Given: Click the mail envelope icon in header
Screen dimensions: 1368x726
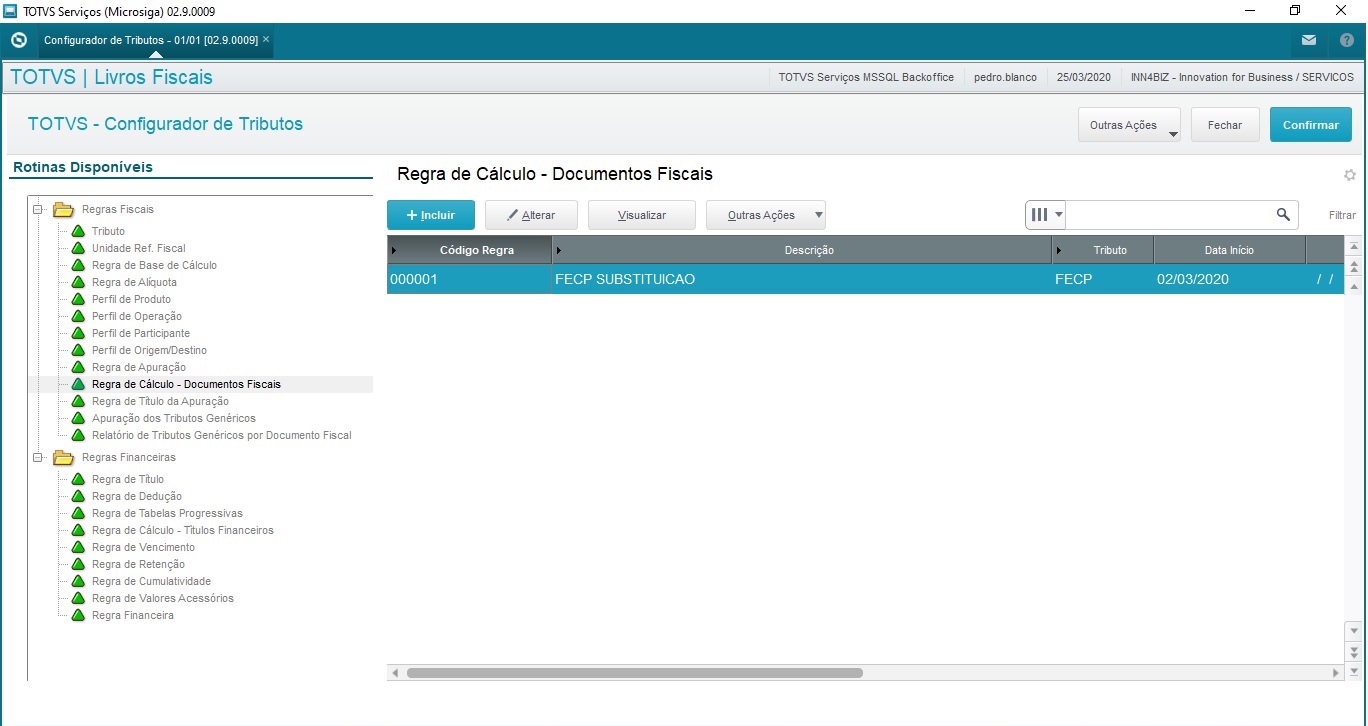Looking at the screenshot, I should click(1308, 41).
